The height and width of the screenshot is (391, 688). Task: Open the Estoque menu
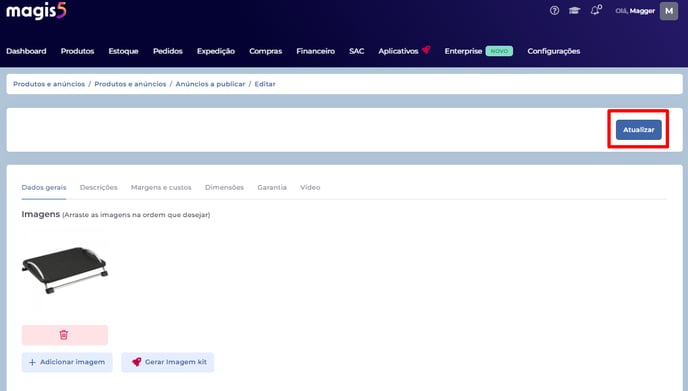123,51
